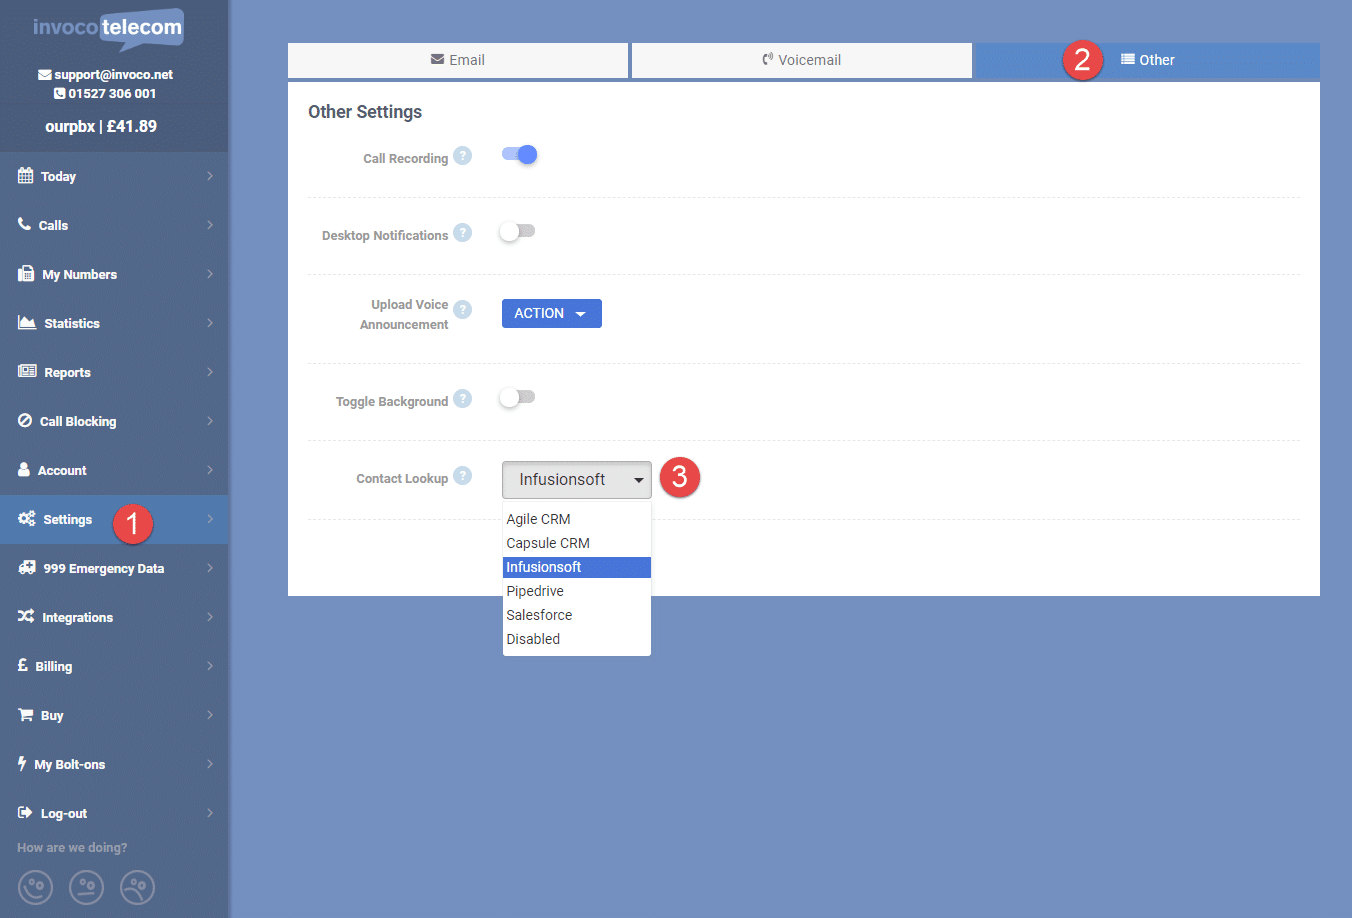Expand the Buy menu chevron
Screen dimensions: 1352x918
tap(210, 715)
